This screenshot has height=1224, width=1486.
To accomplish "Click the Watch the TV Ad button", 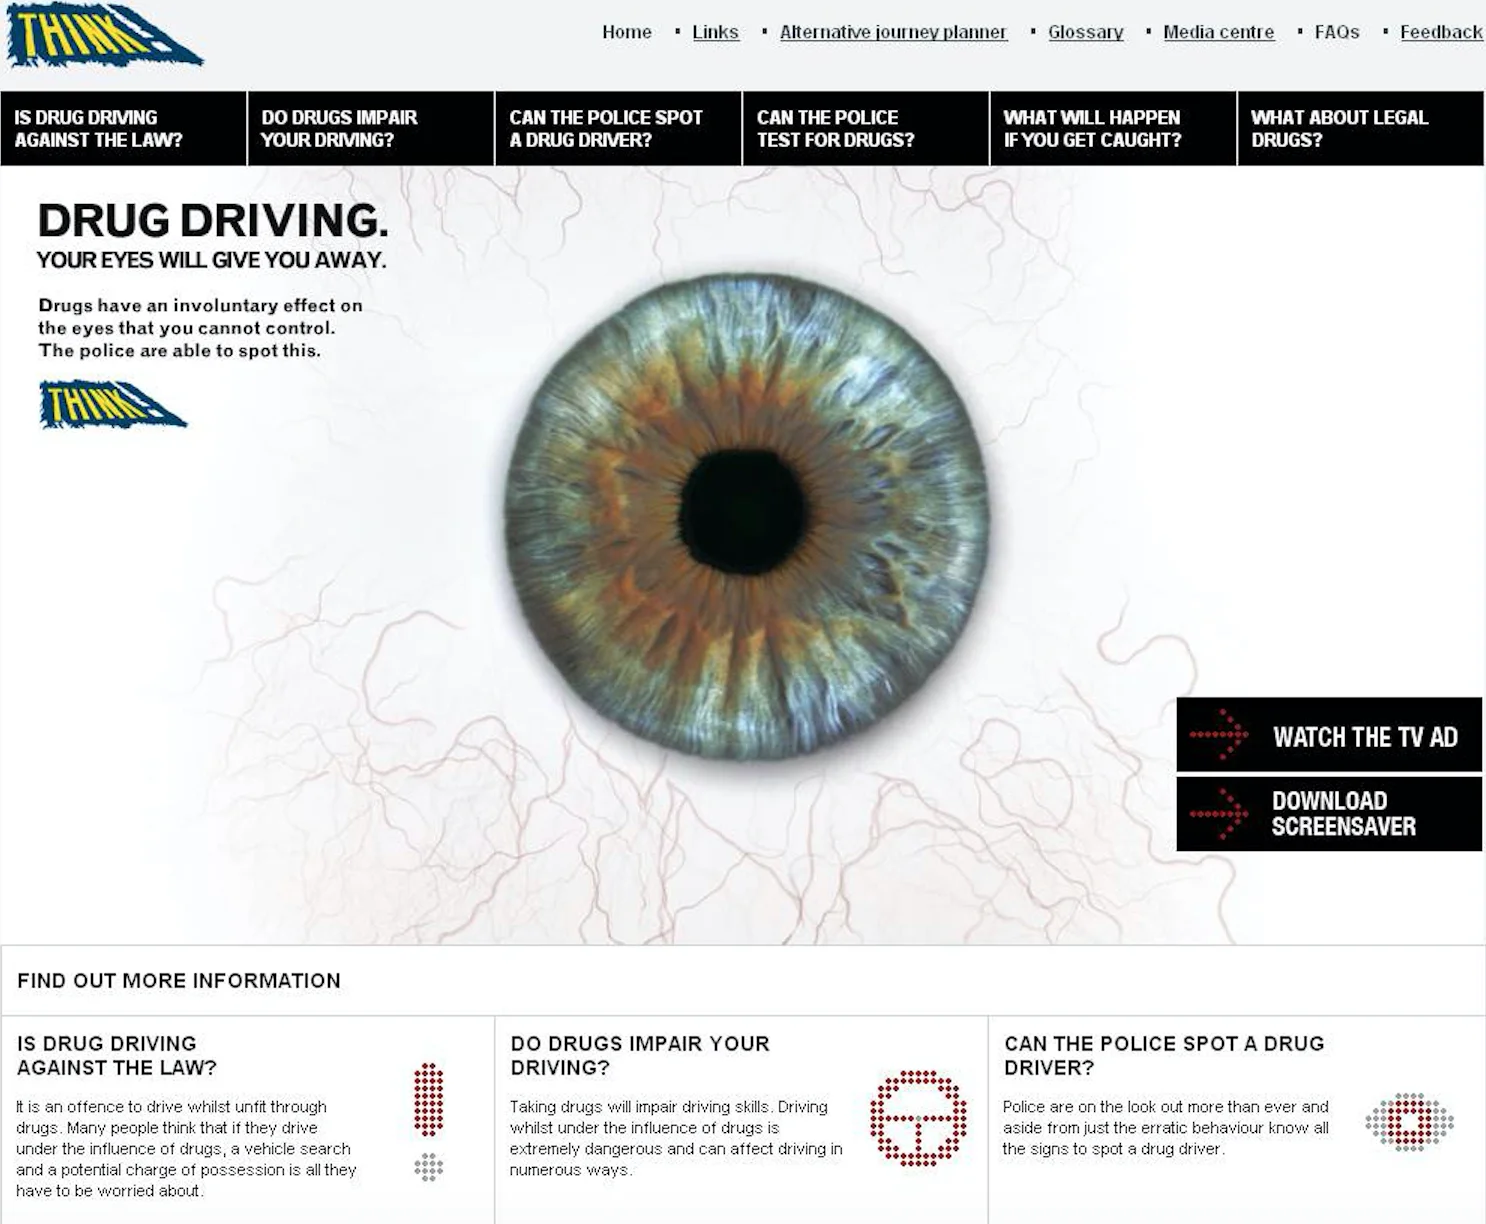I will click(x=1329, y=735).
